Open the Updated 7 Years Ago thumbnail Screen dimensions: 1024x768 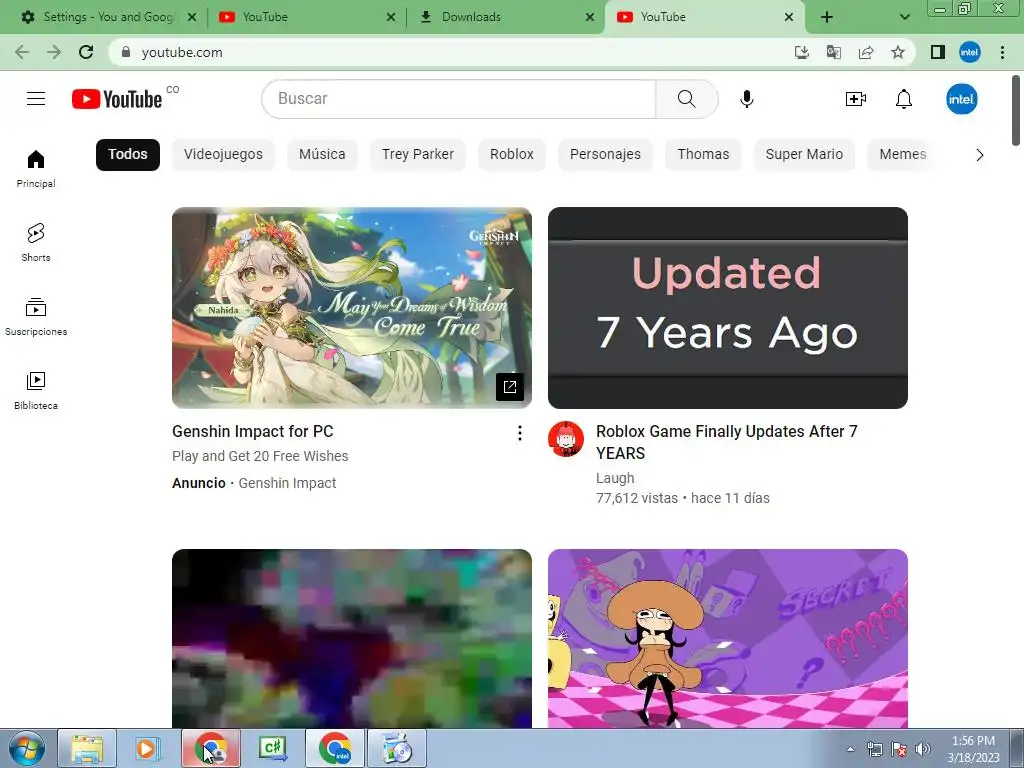coord(728,308)
